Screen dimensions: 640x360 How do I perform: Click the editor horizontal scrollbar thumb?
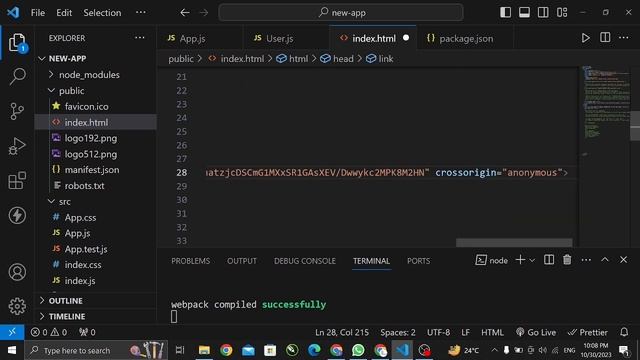click(x=514, y=243)
